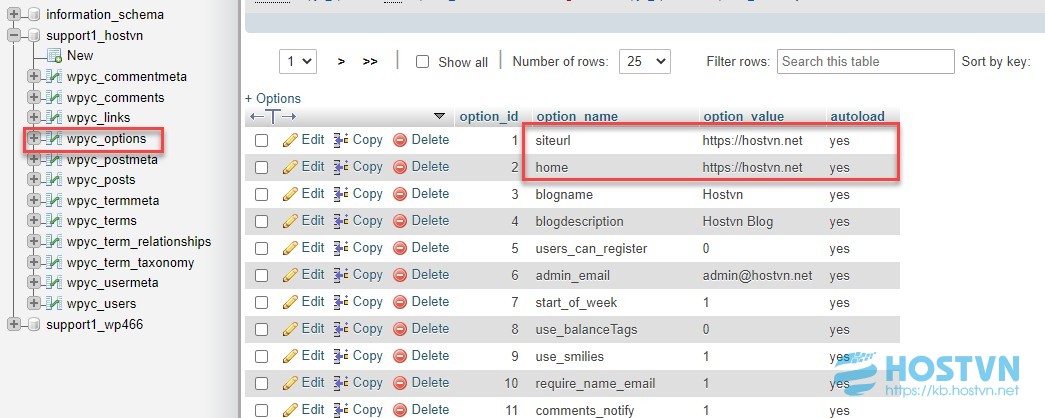Select the support1_hostvn database name

tap(95, 35)
